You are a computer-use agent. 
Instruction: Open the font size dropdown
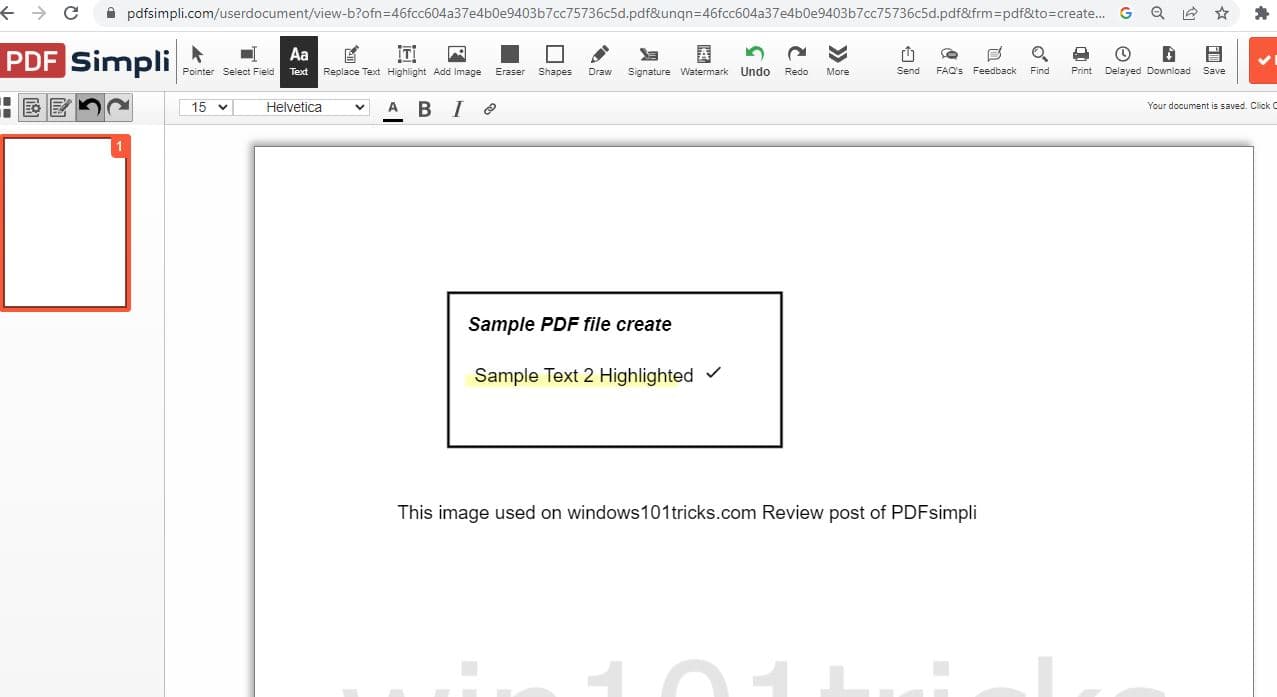point(205,107)
